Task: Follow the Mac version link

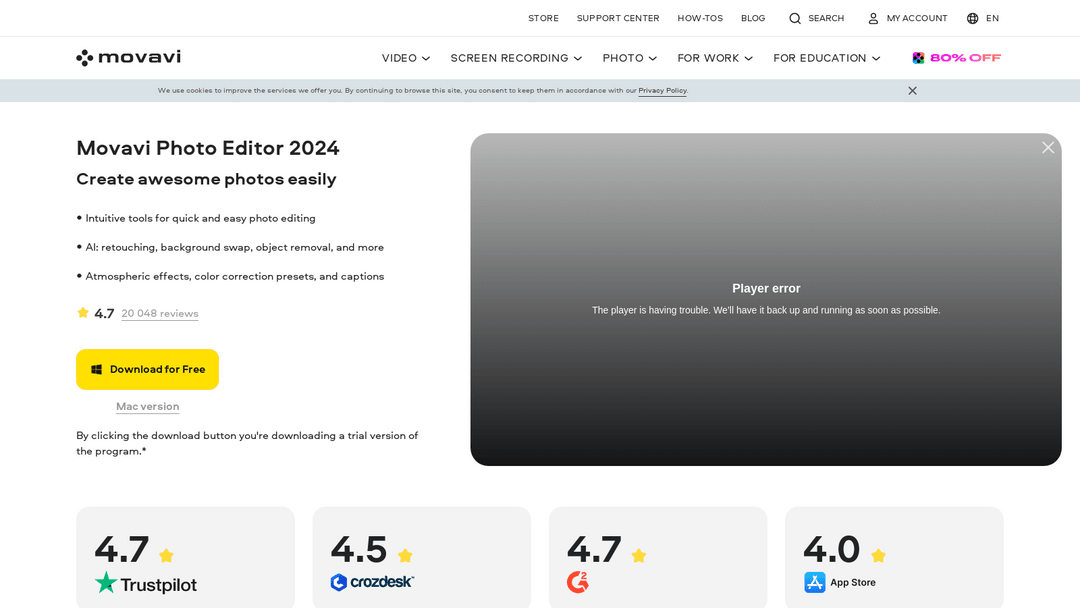Action: point(147,406)
